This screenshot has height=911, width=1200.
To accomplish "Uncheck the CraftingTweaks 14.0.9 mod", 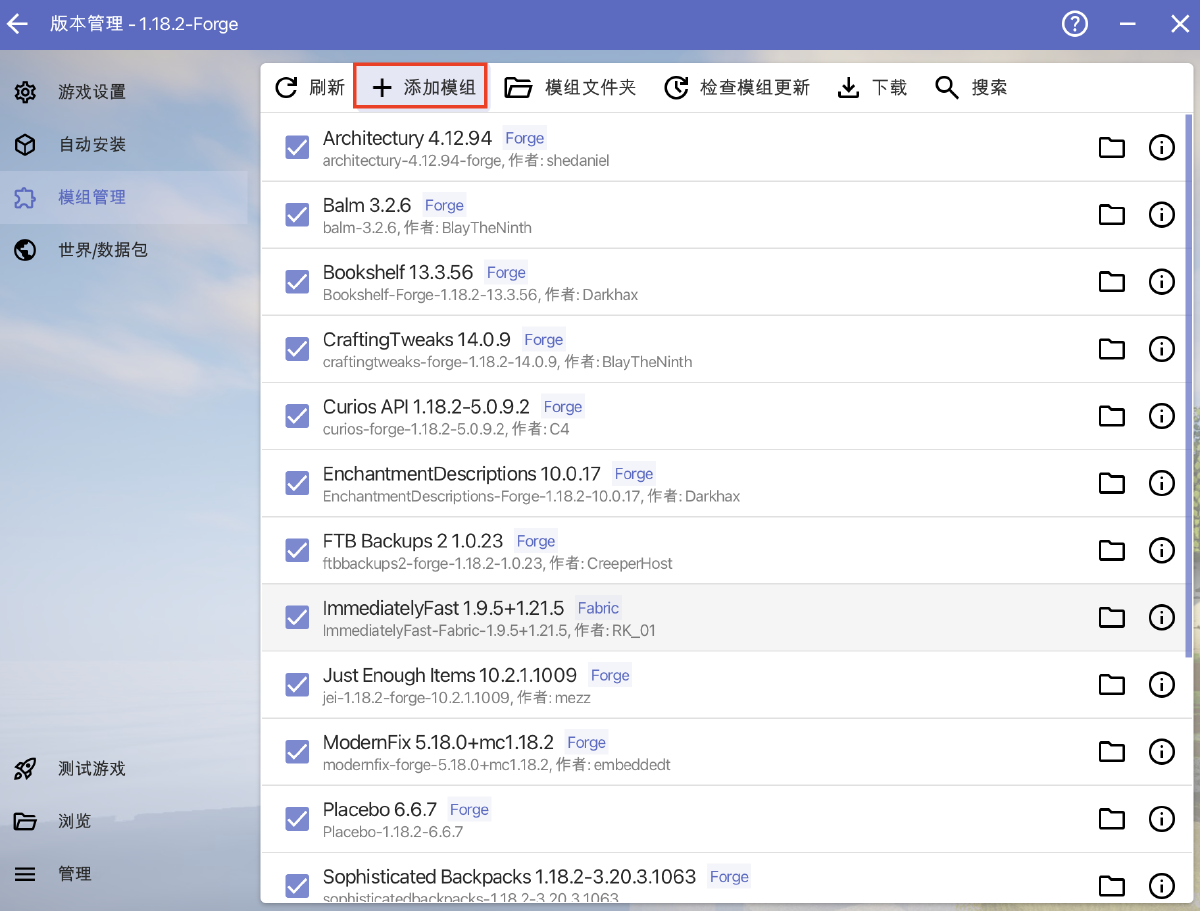I will (x=297, y=349).
